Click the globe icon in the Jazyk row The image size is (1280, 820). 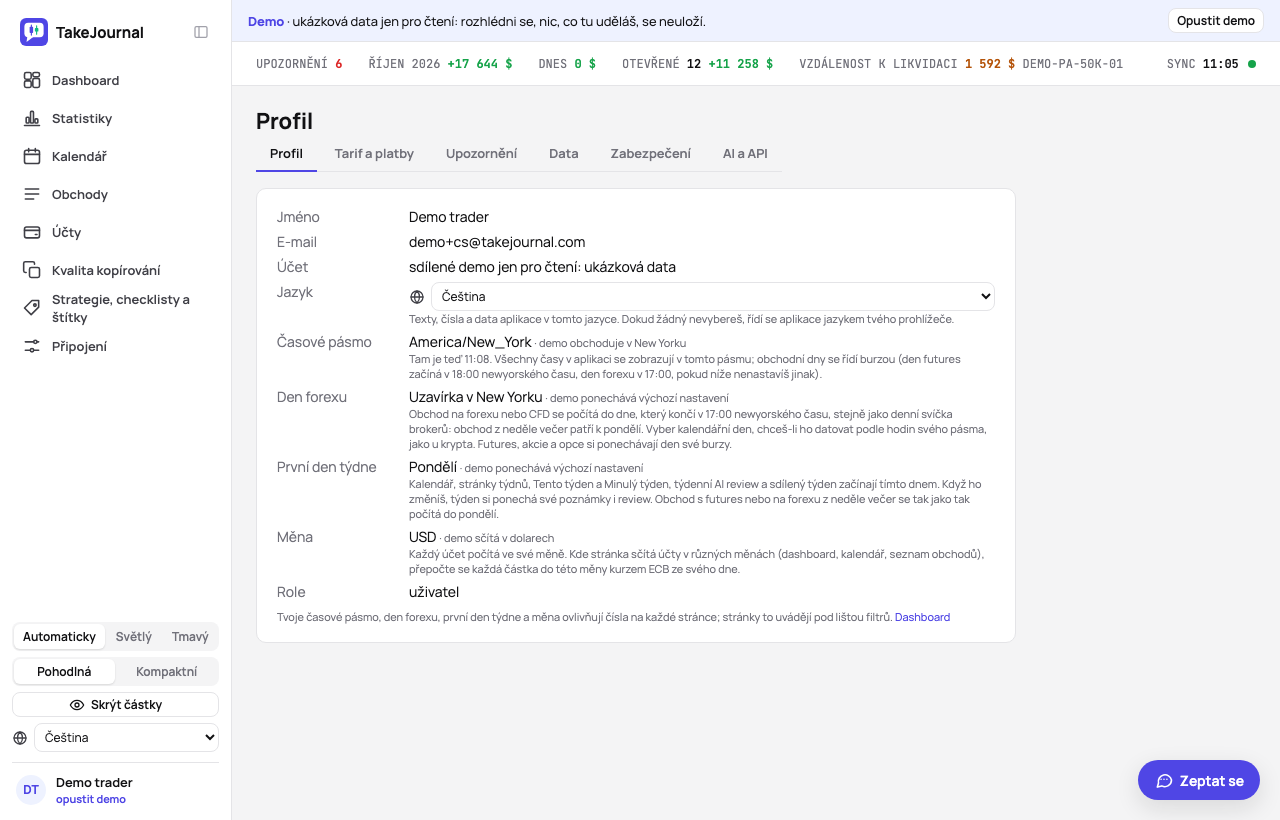(x=417, y=297)
